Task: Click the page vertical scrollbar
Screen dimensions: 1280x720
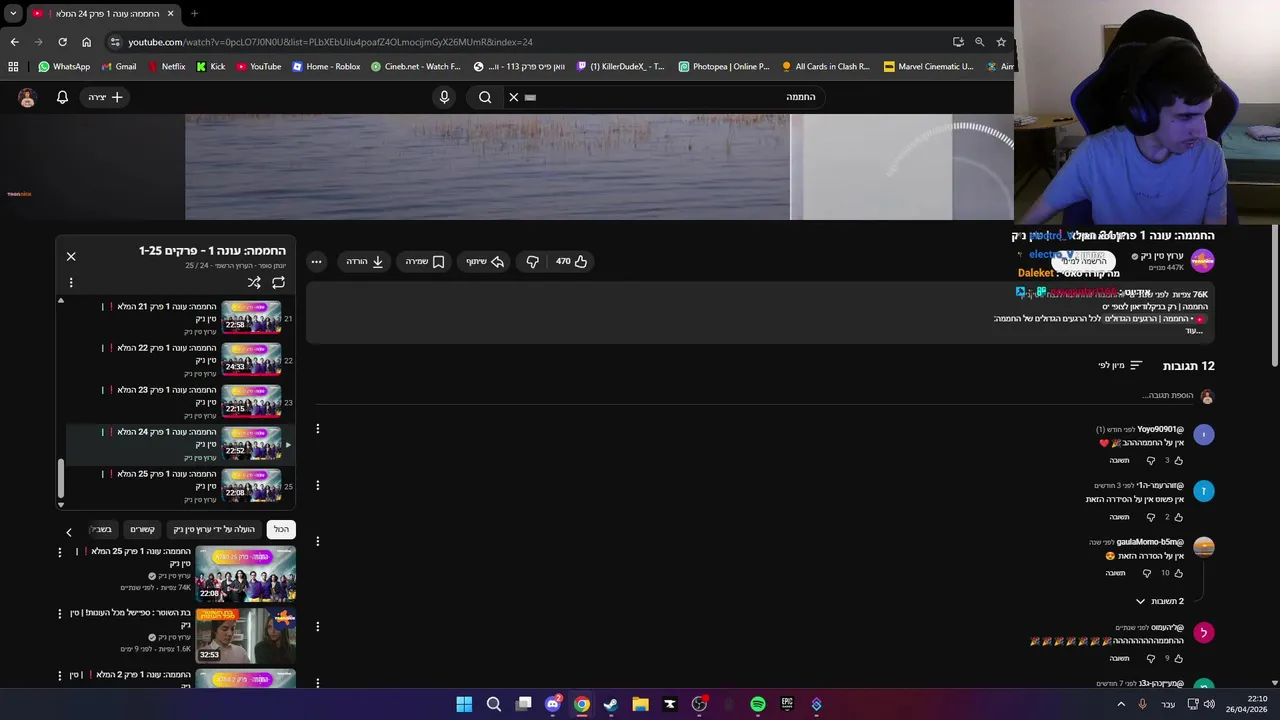Action: 1275,296
